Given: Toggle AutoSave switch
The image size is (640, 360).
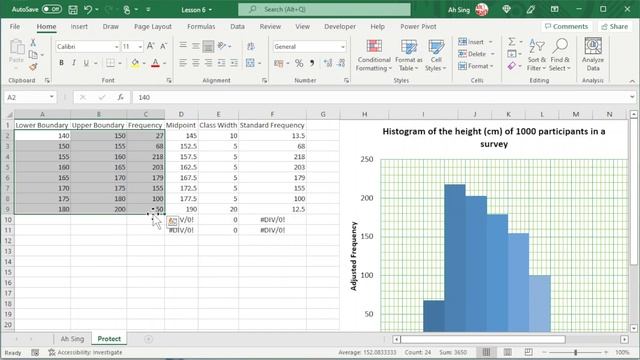Looking at the screenshot, I should [x=52, y=9].
